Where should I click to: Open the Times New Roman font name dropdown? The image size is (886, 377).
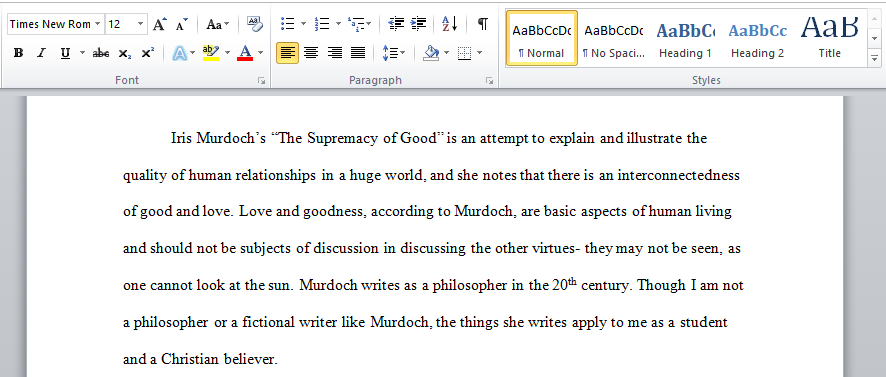[98, 24]
